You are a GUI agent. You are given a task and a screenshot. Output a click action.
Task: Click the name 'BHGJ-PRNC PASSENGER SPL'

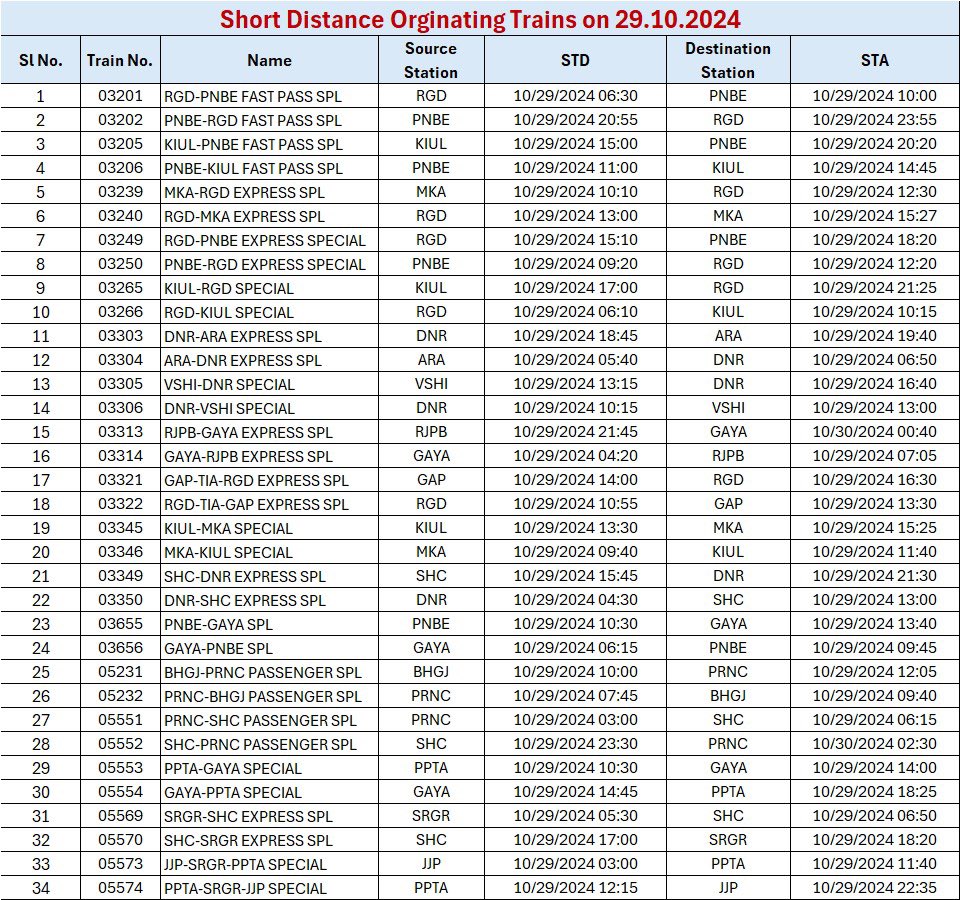pos(263,673)
